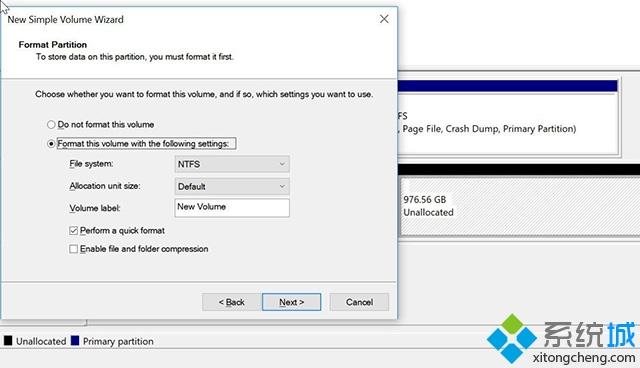640x368 pixels.
Task: Click the 'Volume label:' label text
Action: tap(95, 208)
